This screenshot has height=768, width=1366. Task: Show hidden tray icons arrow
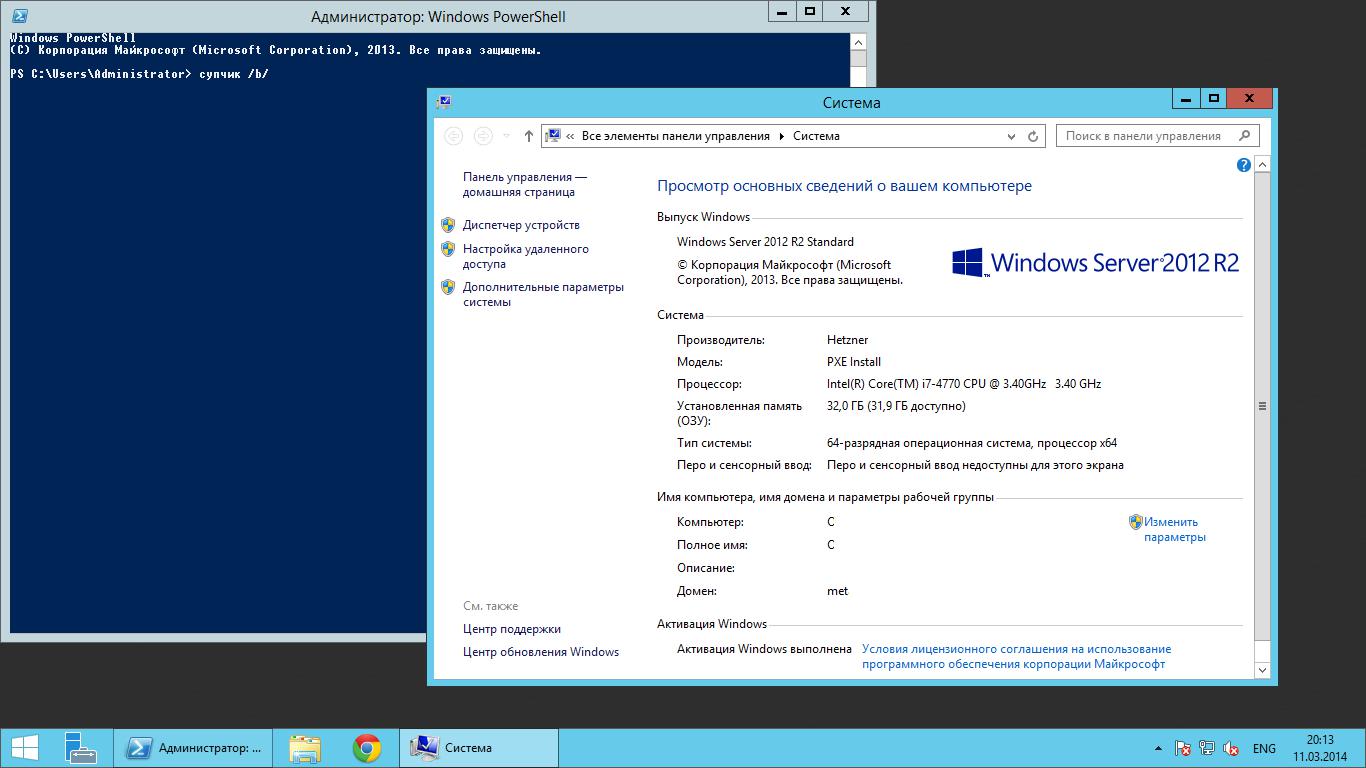point(1158,748)
